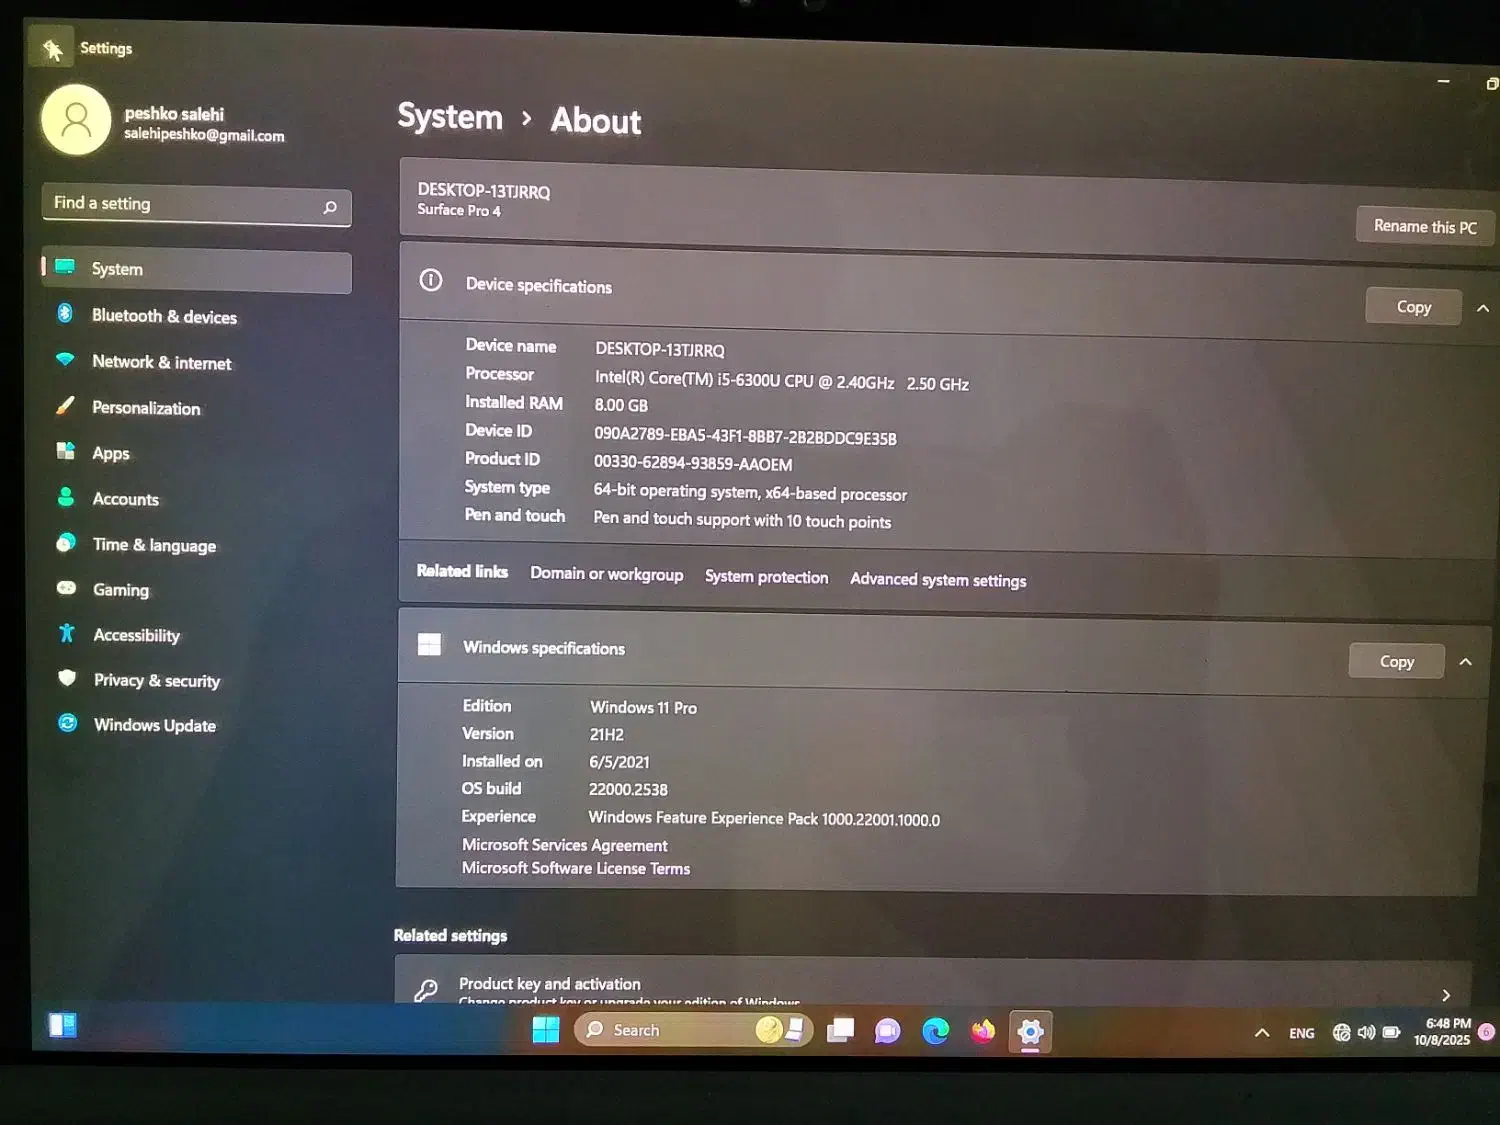The image size is (1500, 1125).
Task: Select the OS build value 22000.2538
Action: [628, 789]
